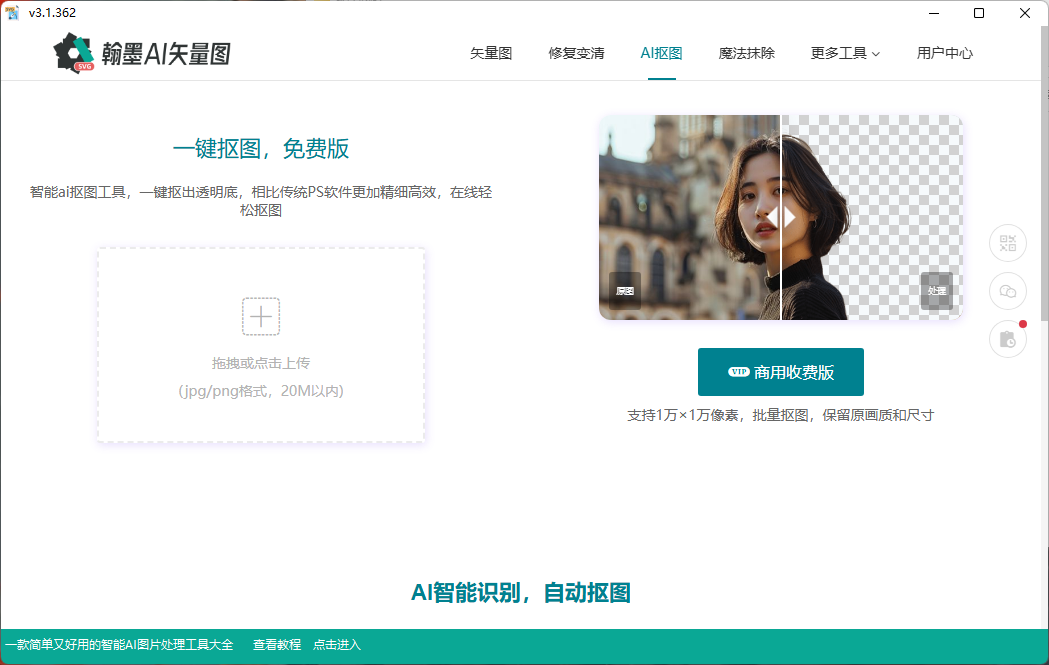Click the 处理 label on preview image
The width and height of the screenshot is (1049, 665).
tap(936, 291)
